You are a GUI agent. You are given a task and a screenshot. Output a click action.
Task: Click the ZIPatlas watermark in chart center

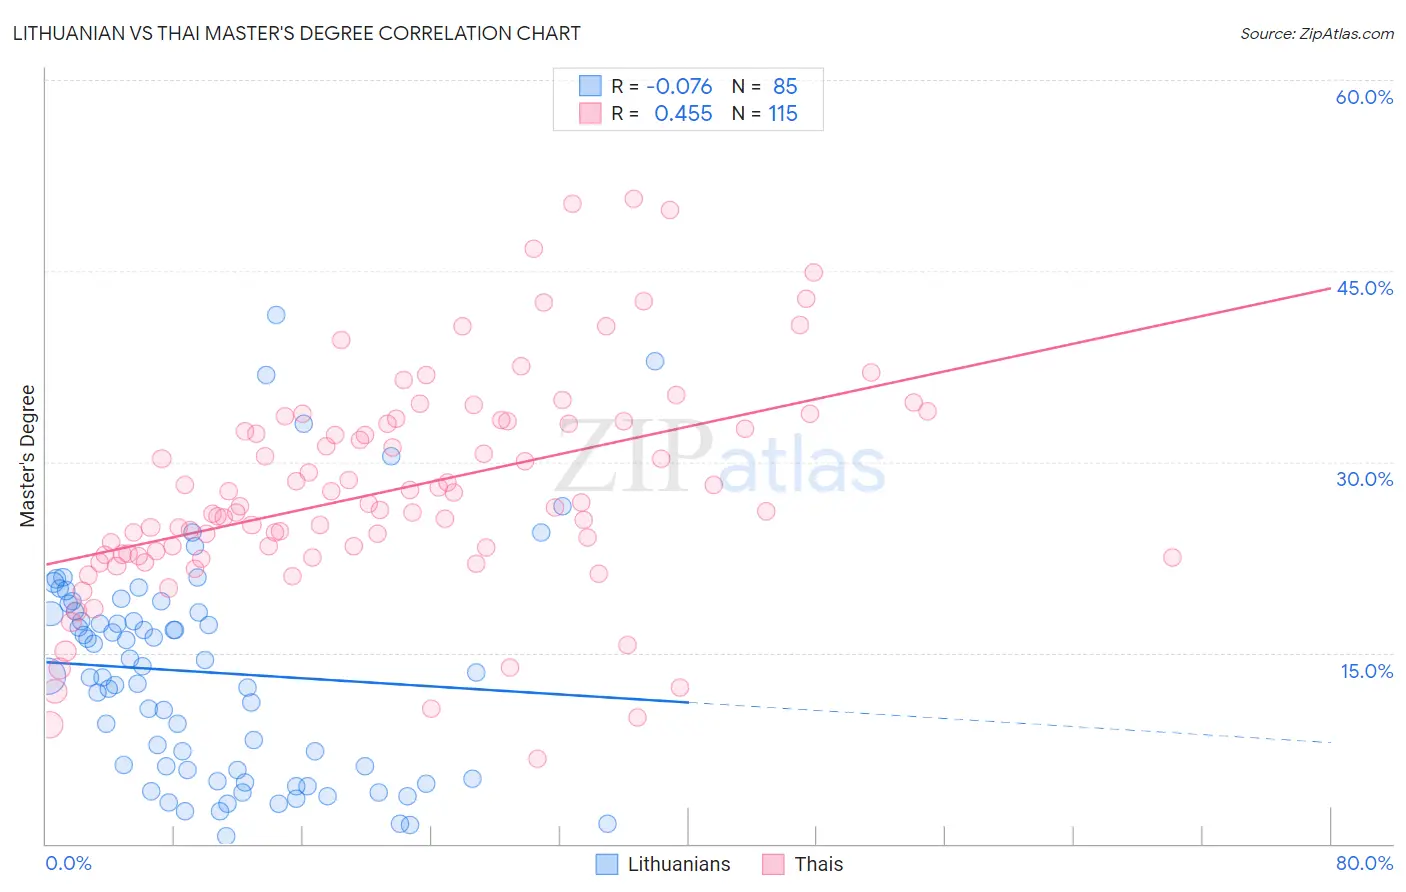[x=720, y=458]
